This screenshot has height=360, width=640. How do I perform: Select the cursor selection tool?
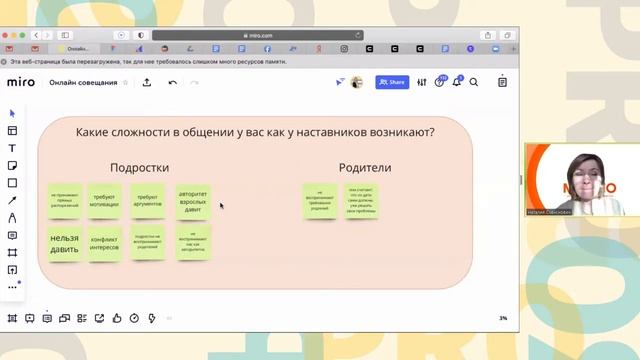pos(12,113)
